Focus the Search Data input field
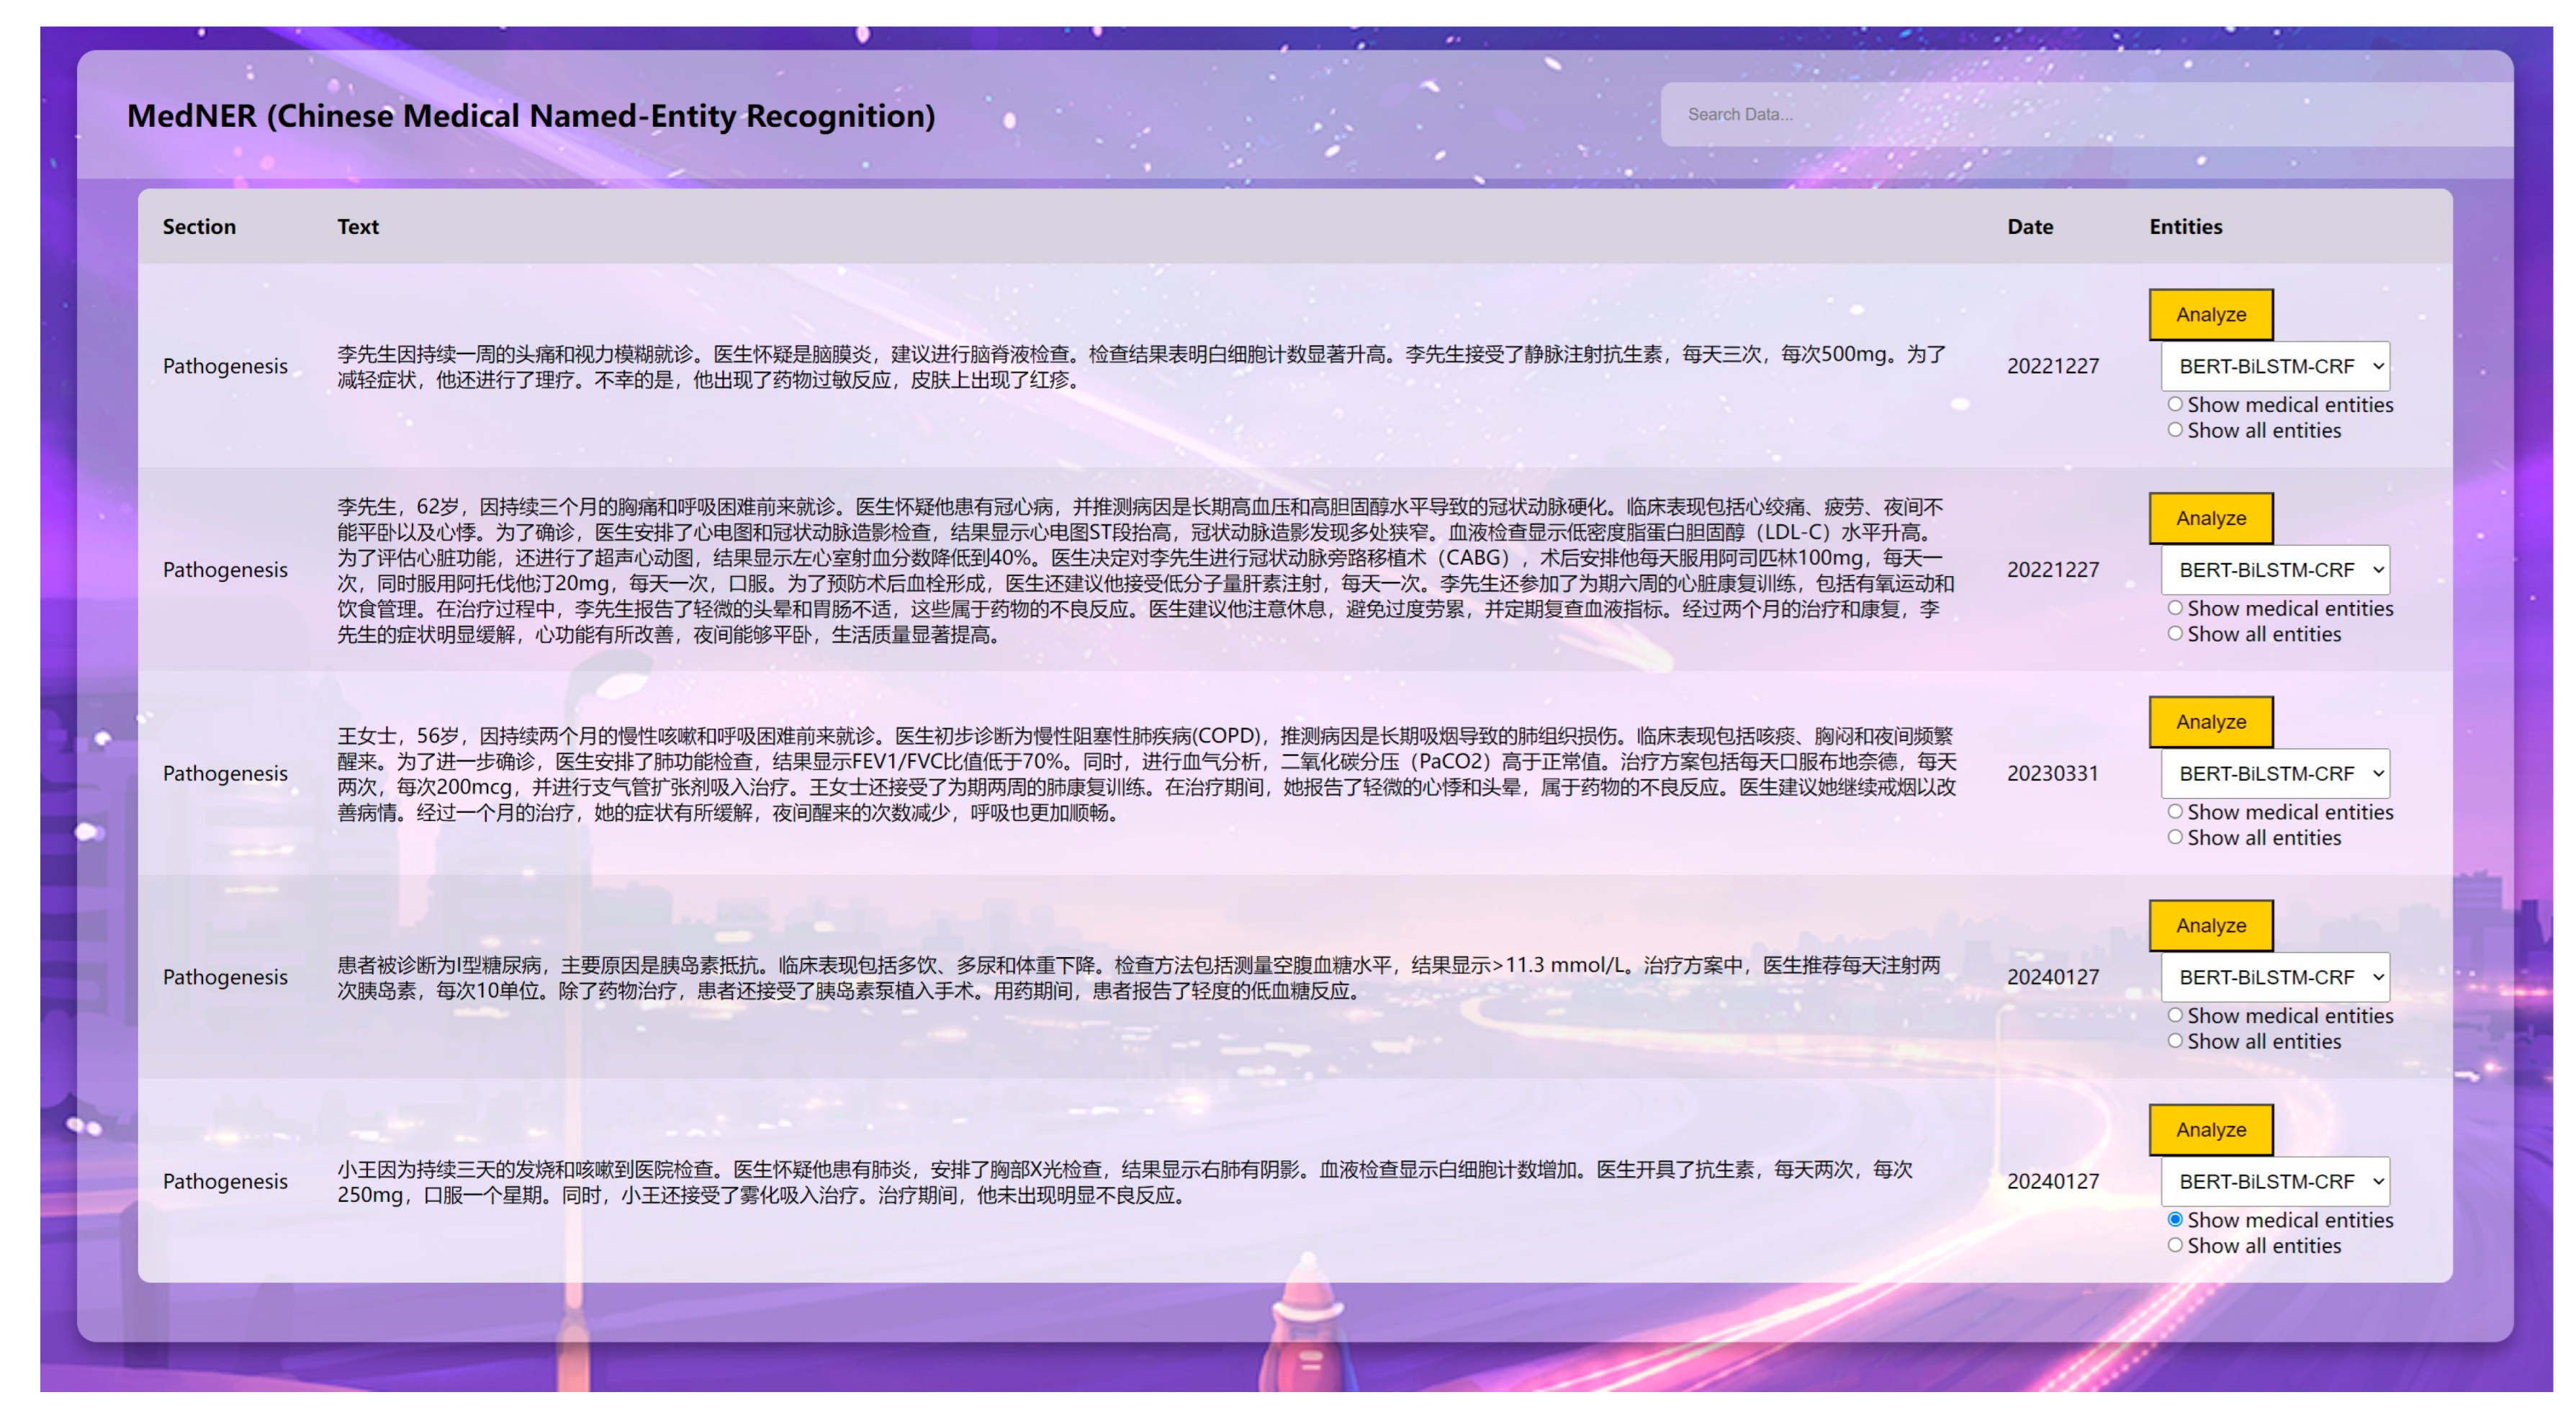Viewport: 2576px width, 1418px height. coord(2086,114)
